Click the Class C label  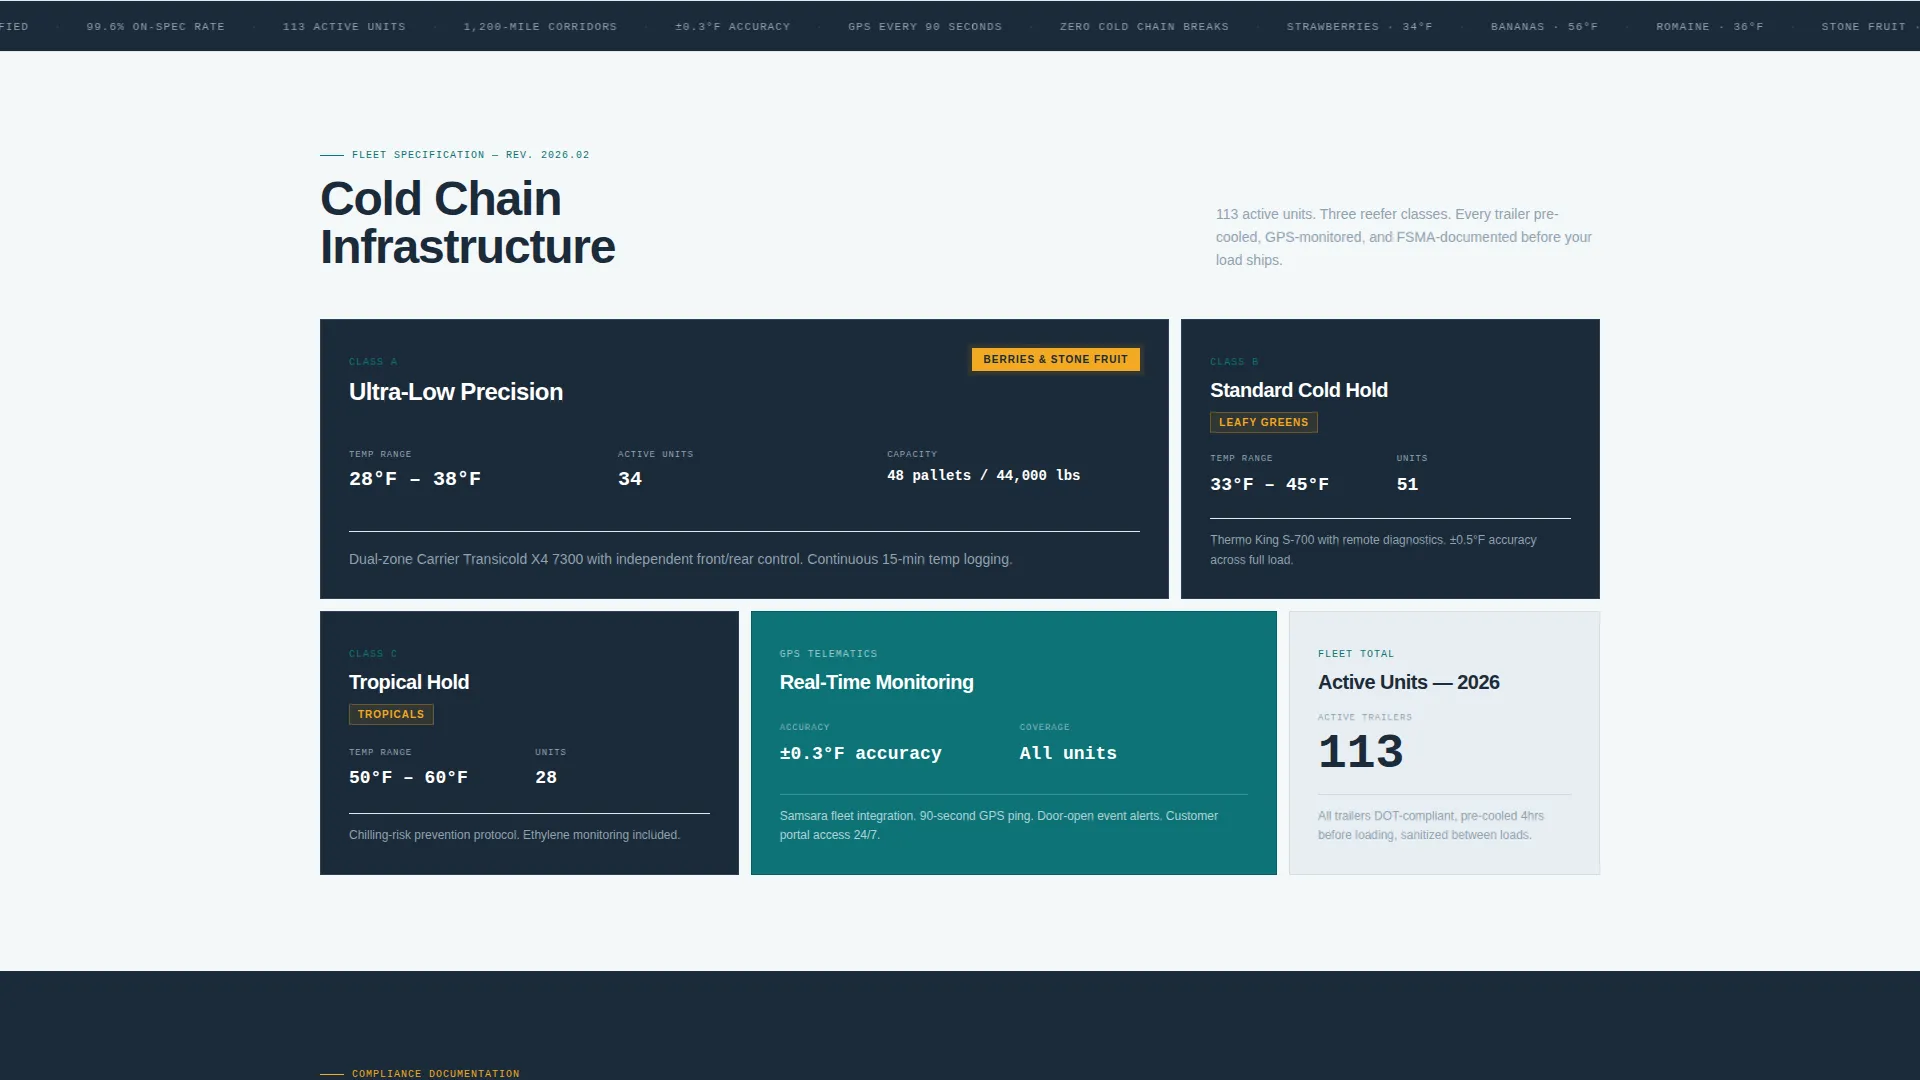click(373, 654)
